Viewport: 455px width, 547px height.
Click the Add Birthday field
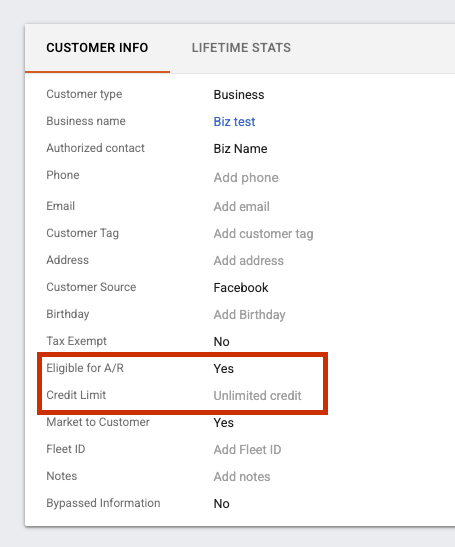click(249, 315)
